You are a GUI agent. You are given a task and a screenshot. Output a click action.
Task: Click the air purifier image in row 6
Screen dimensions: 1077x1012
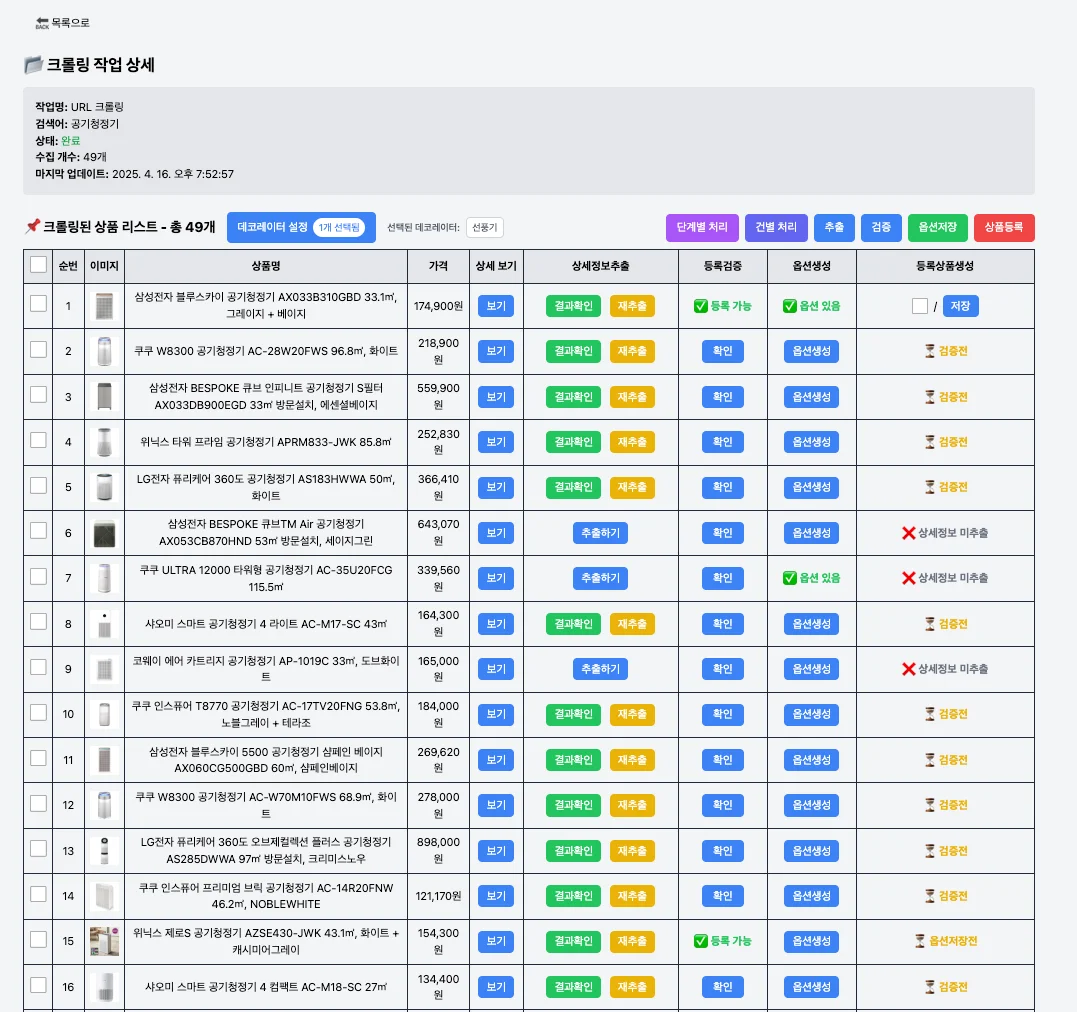tap(104, 533)
